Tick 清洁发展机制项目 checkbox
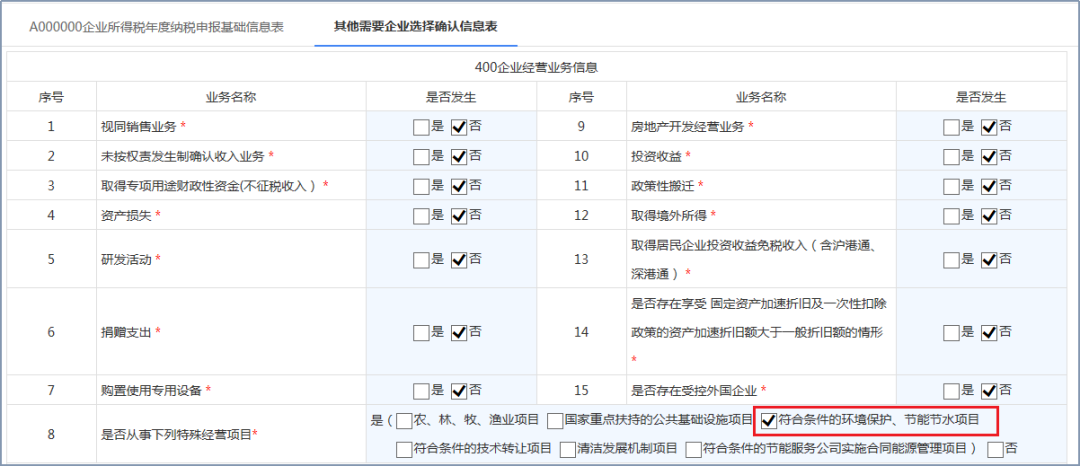Viewport: 1080px width, 466px height. (x=568, y=450)
